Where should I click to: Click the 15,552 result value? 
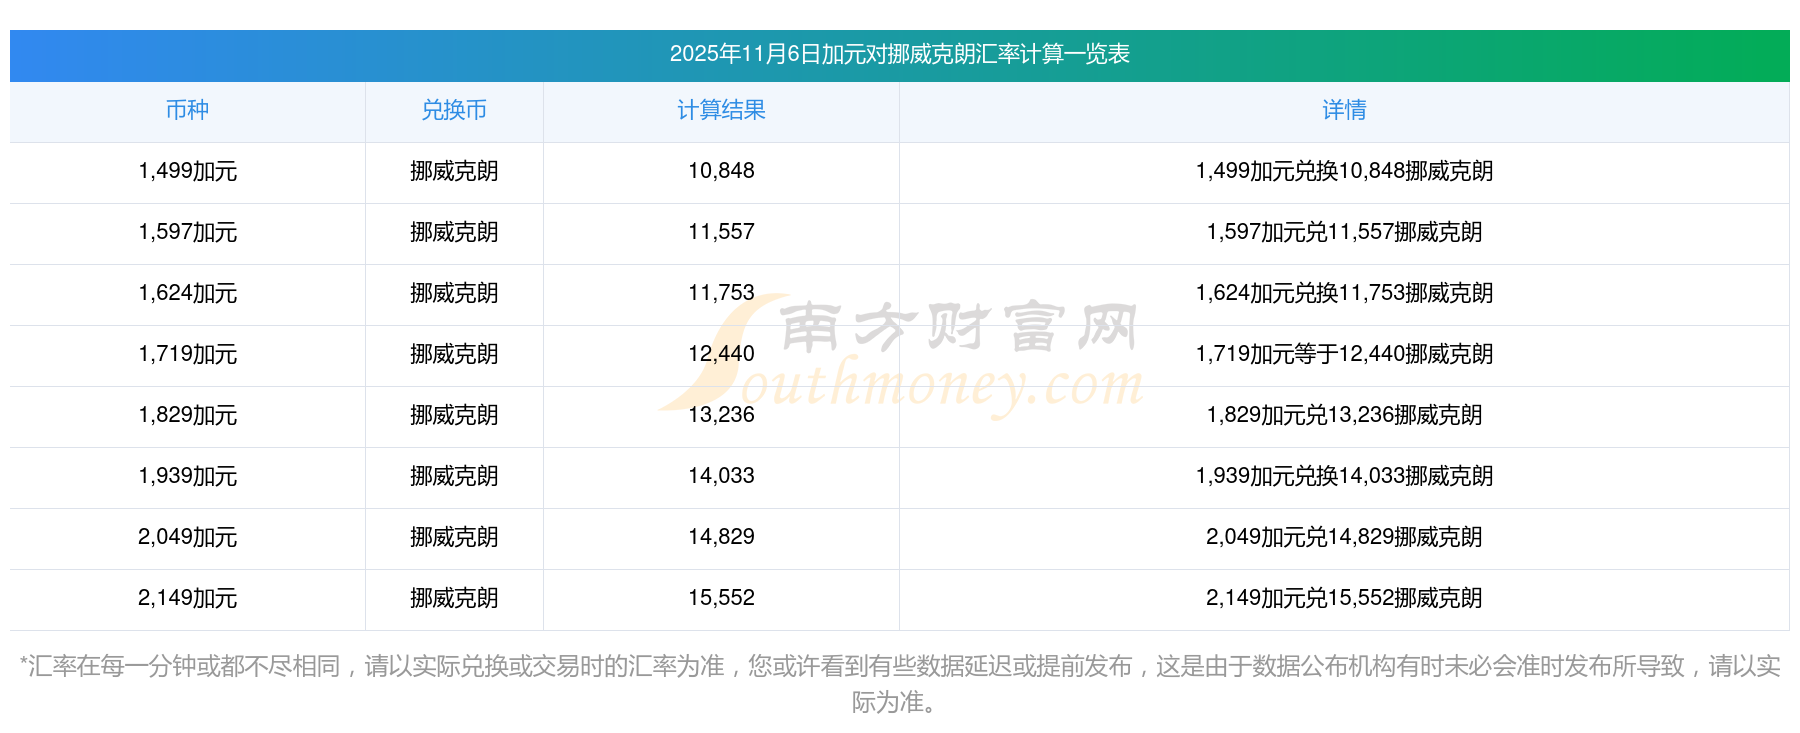point(721,598)
